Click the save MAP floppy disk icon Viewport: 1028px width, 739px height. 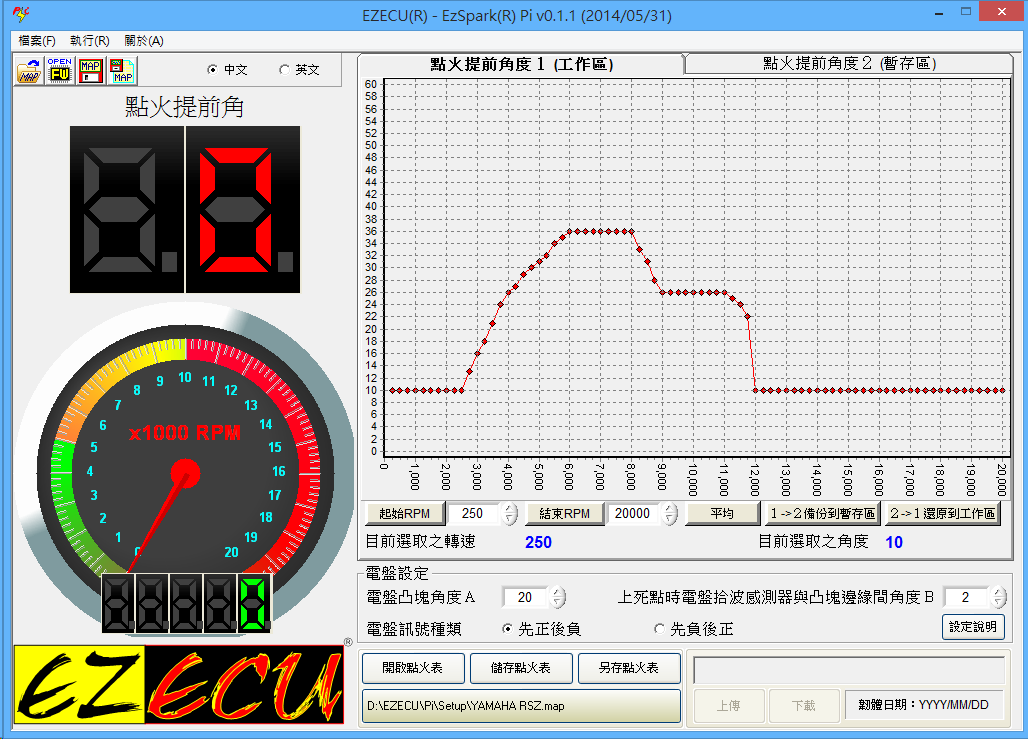click(91, 71)
